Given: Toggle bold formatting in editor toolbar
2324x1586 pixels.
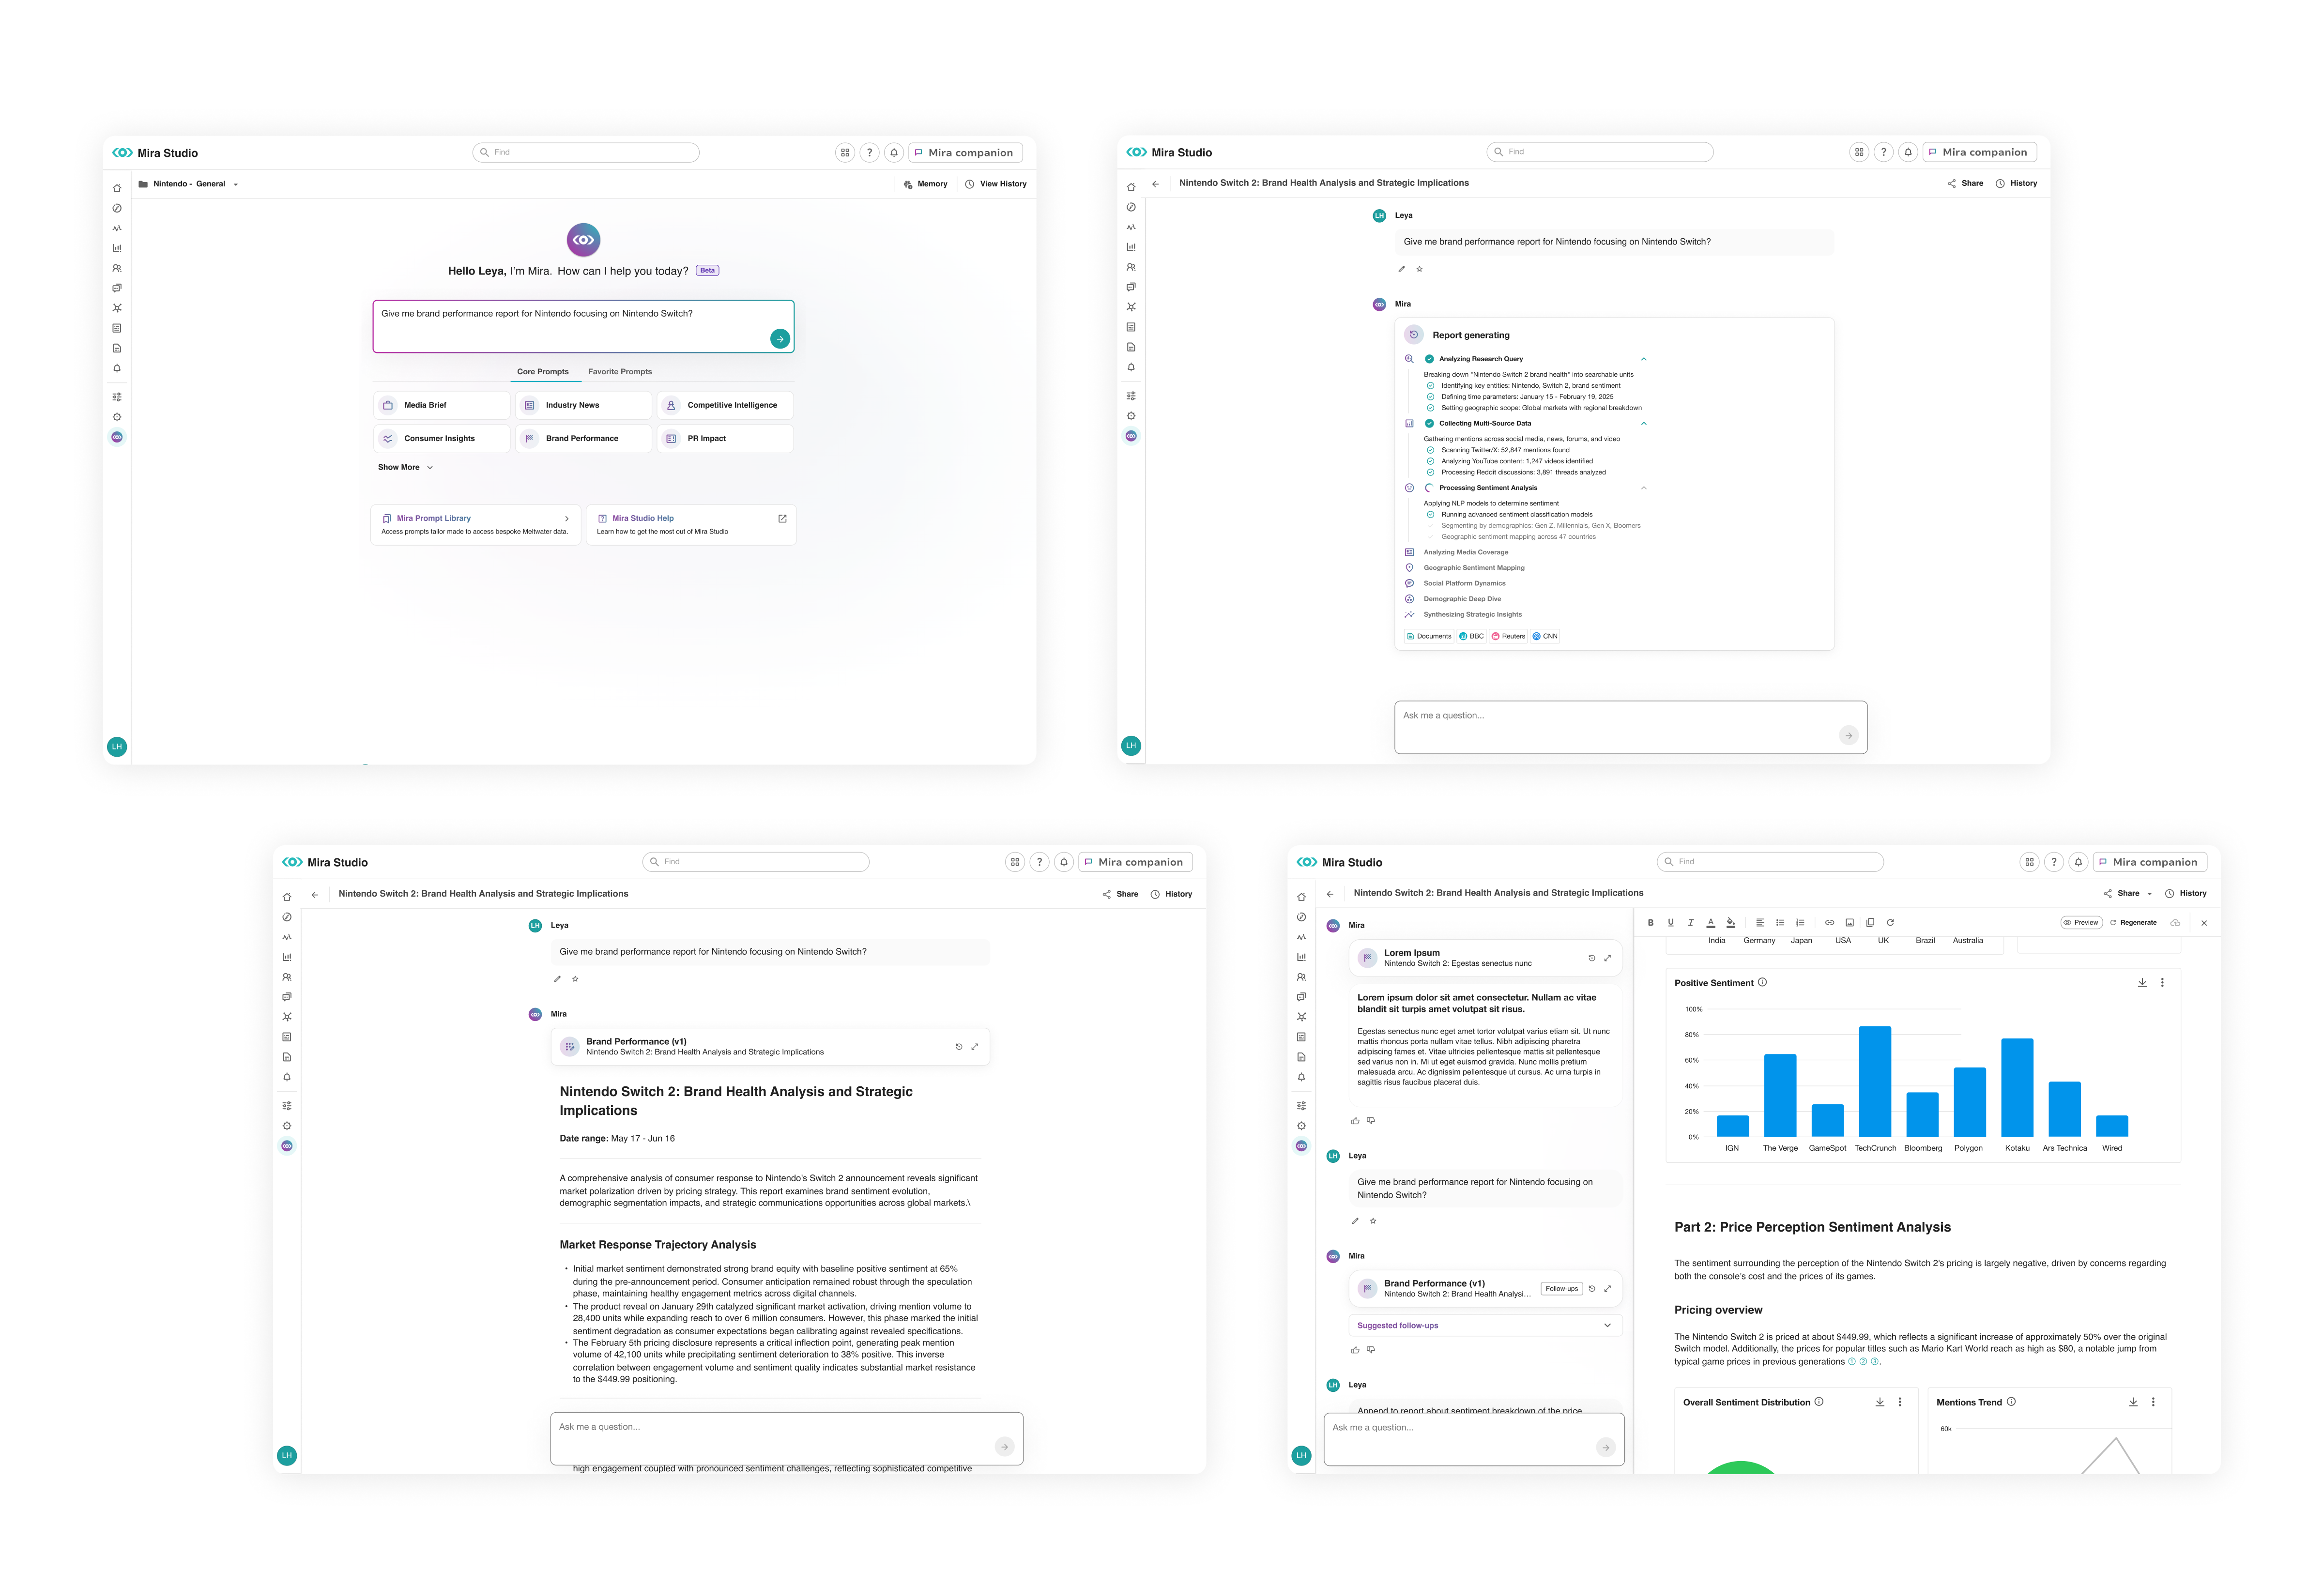Looking at the screenshot, I should [1651, 923].
